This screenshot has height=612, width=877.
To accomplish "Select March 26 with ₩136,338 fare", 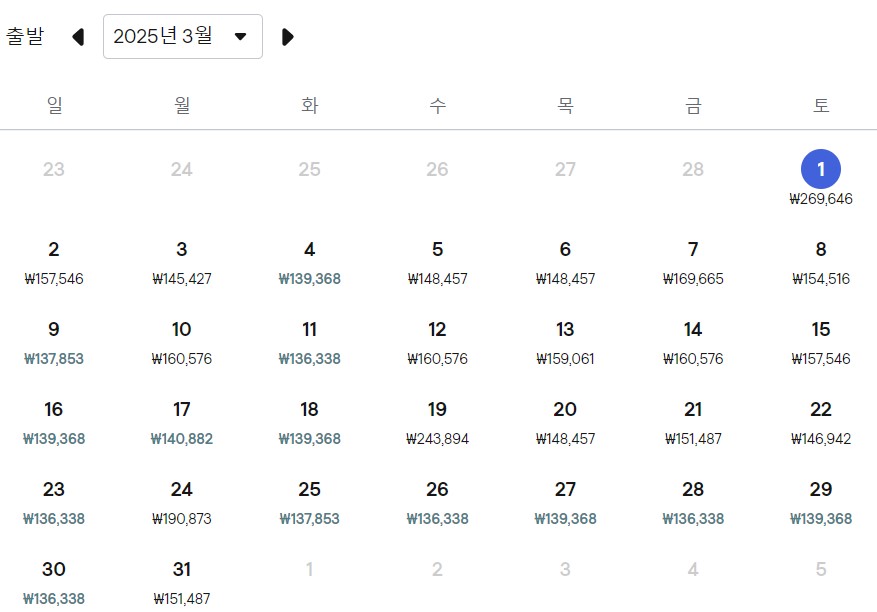I will (x=437, y=500).
